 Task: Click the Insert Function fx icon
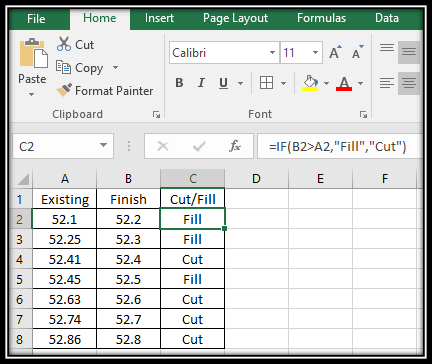click(x=235, y=146)
